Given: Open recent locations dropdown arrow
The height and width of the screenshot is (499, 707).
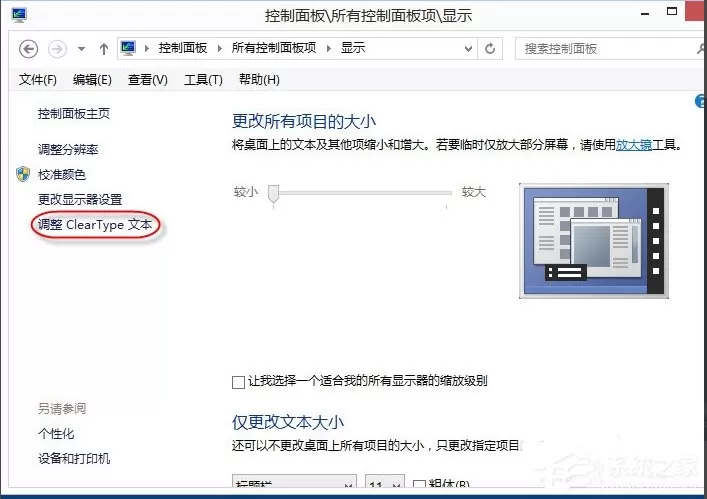Looking at the screenshot, I should click(82, 49).
